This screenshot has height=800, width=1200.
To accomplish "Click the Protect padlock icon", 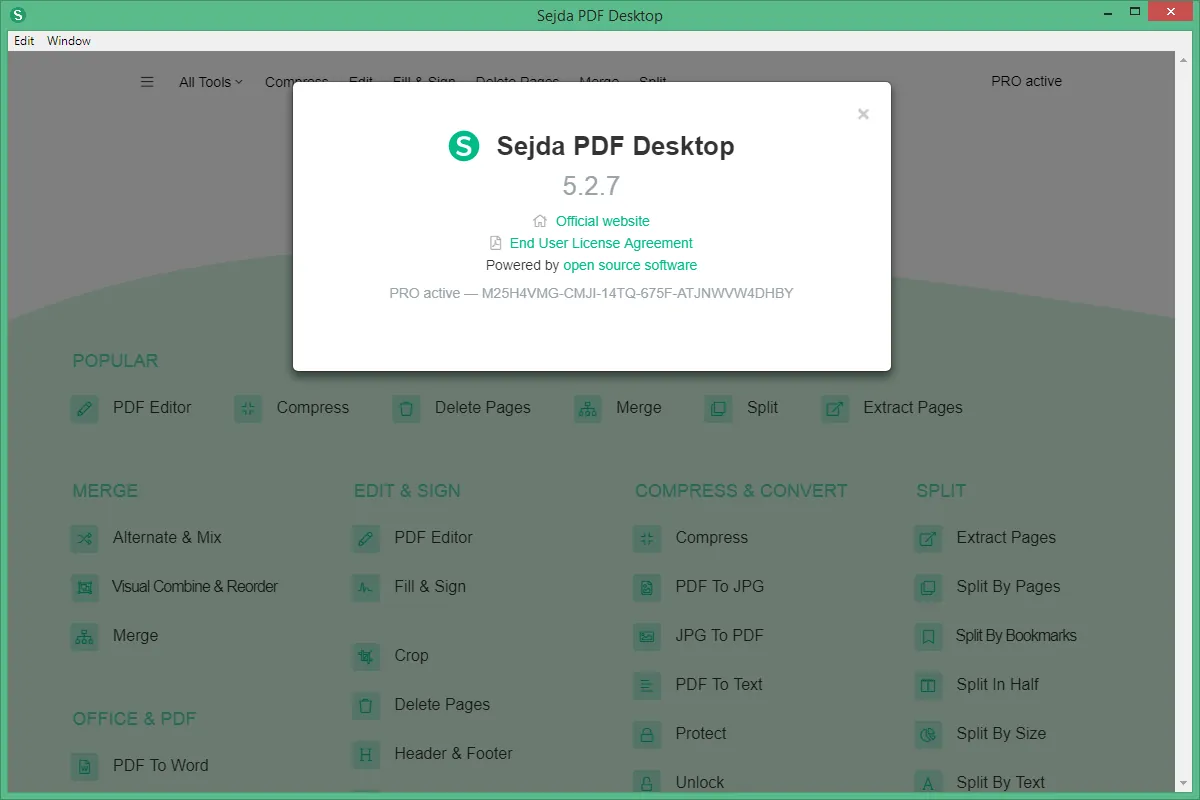I will 647,734.
